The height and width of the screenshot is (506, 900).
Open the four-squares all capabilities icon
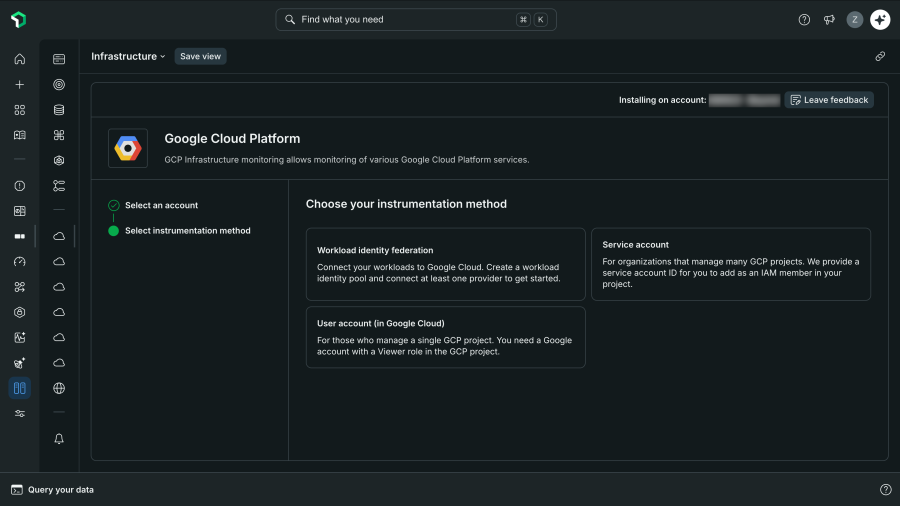coord(20,110)
